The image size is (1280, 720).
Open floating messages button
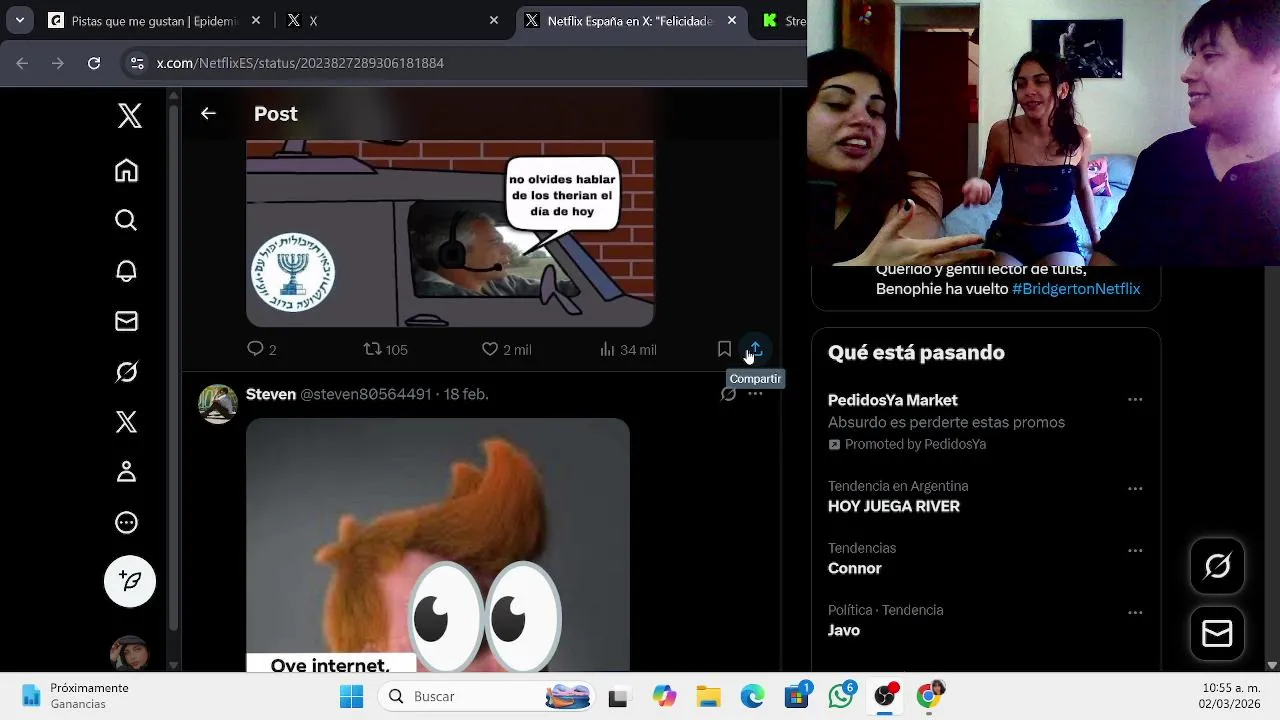(x=1217, y=633)
